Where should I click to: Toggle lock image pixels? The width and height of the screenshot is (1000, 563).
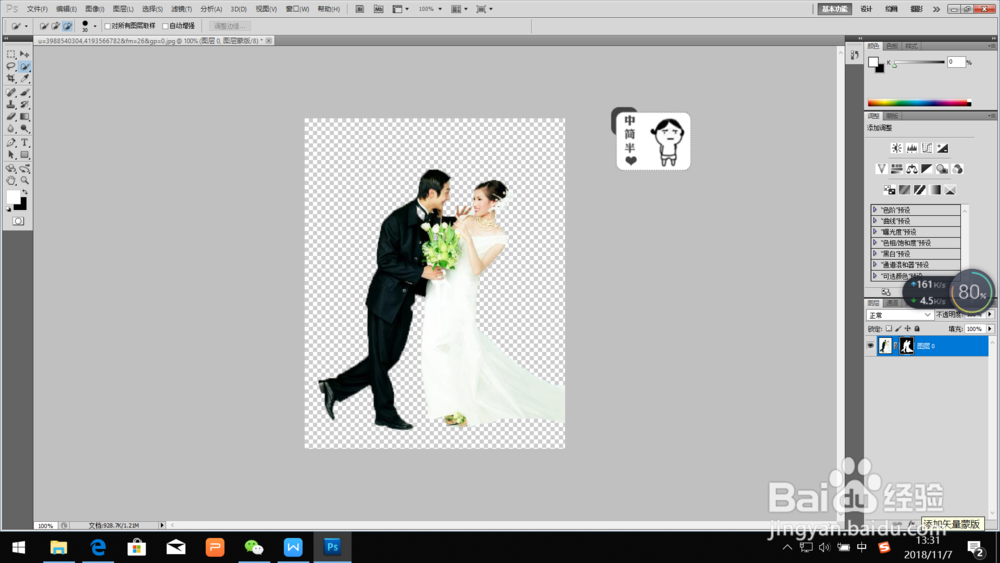(899, 329)
